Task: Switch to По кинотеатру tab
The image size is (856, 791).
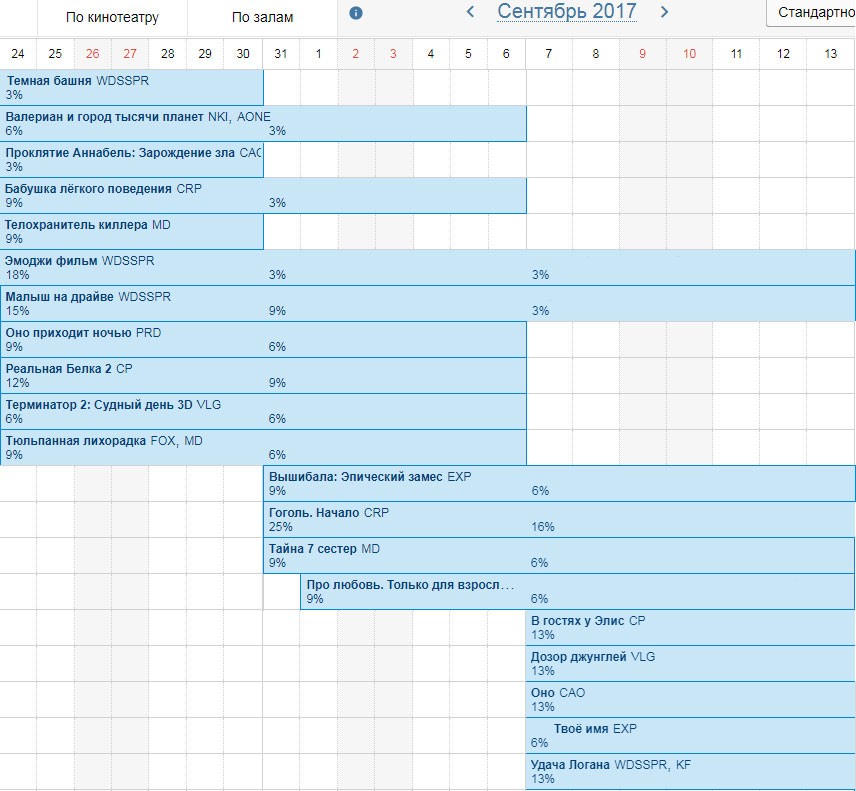Action: [x=112, y=17]
